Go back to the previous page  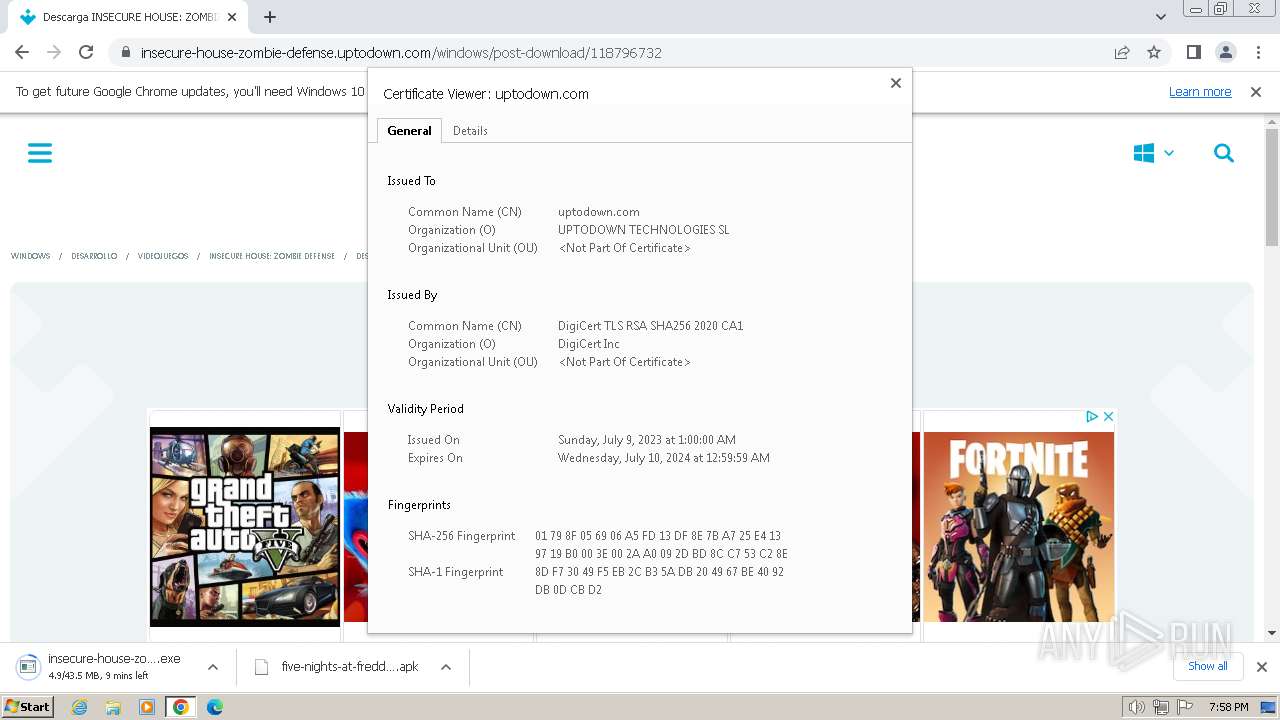pos(22,52)
